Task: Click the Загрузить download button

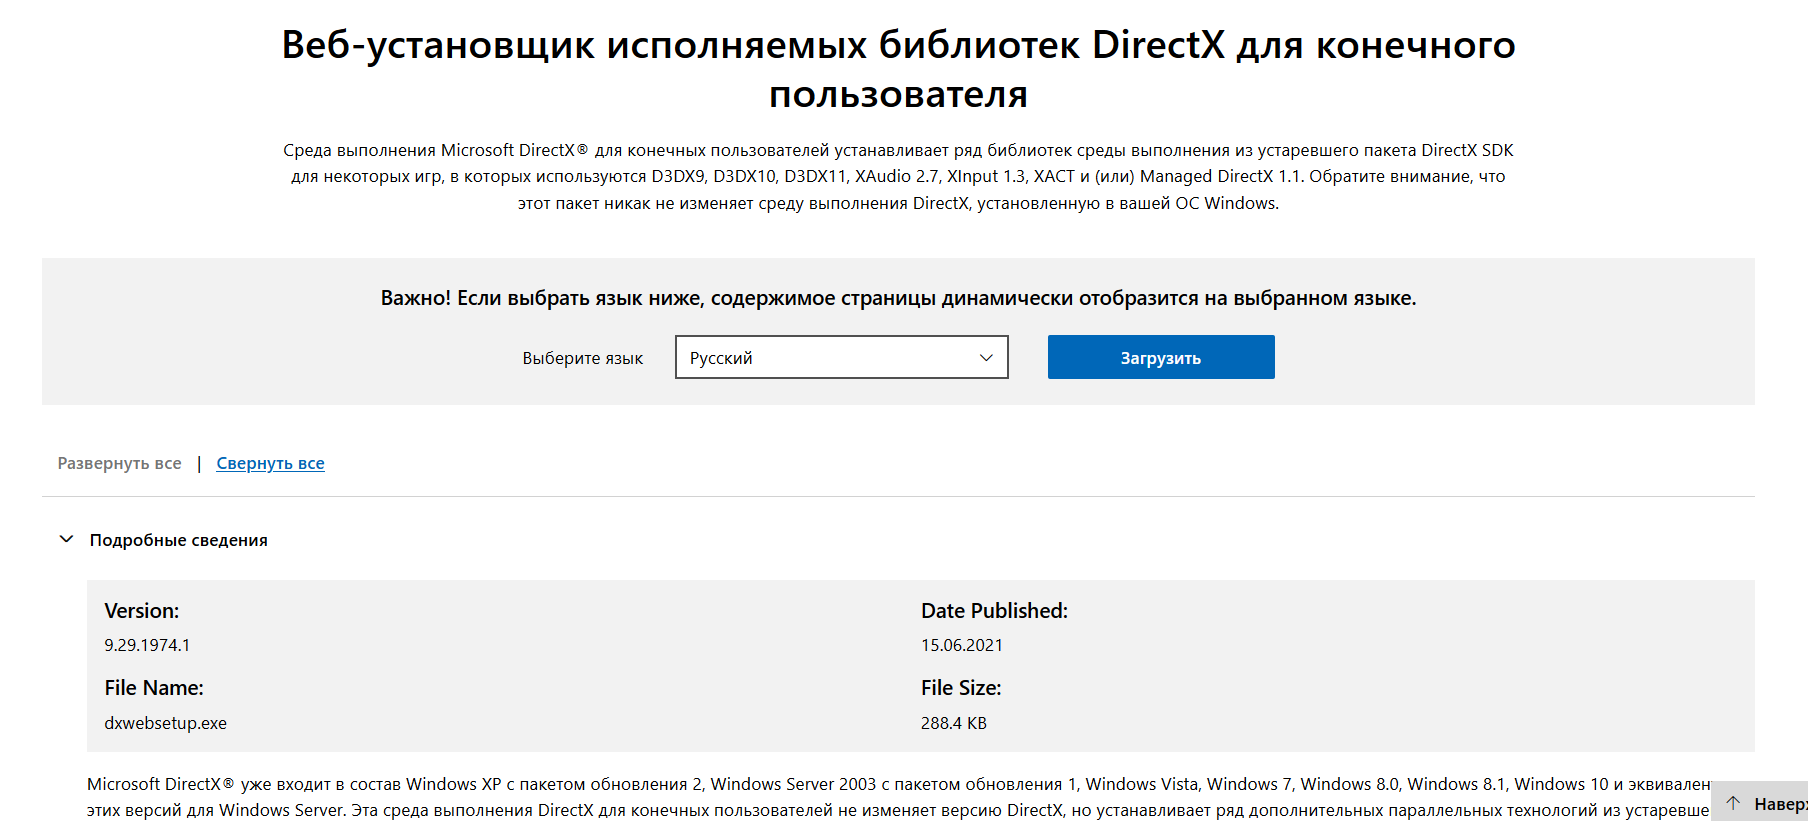Action: 1161,357
